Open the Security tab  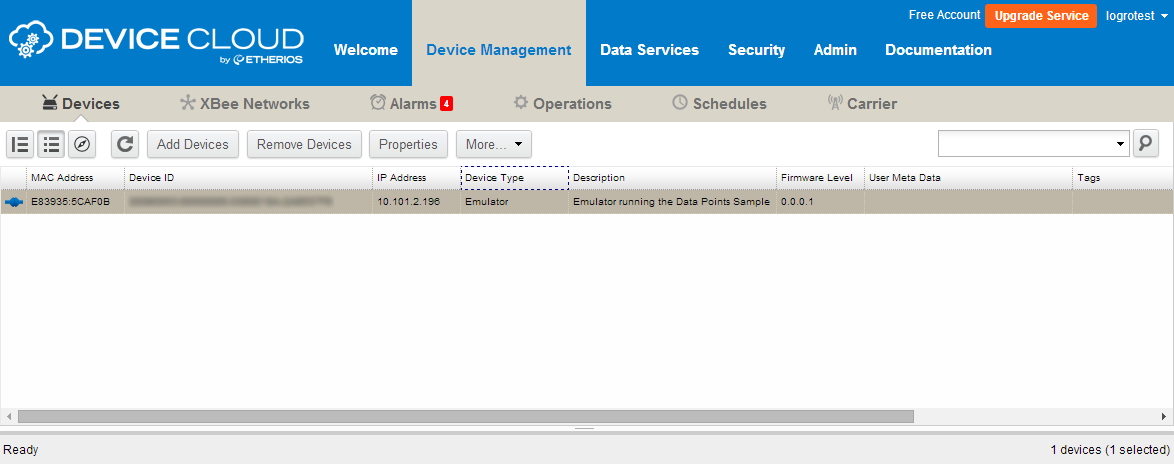pyautogui.click(x=756, y=50)
